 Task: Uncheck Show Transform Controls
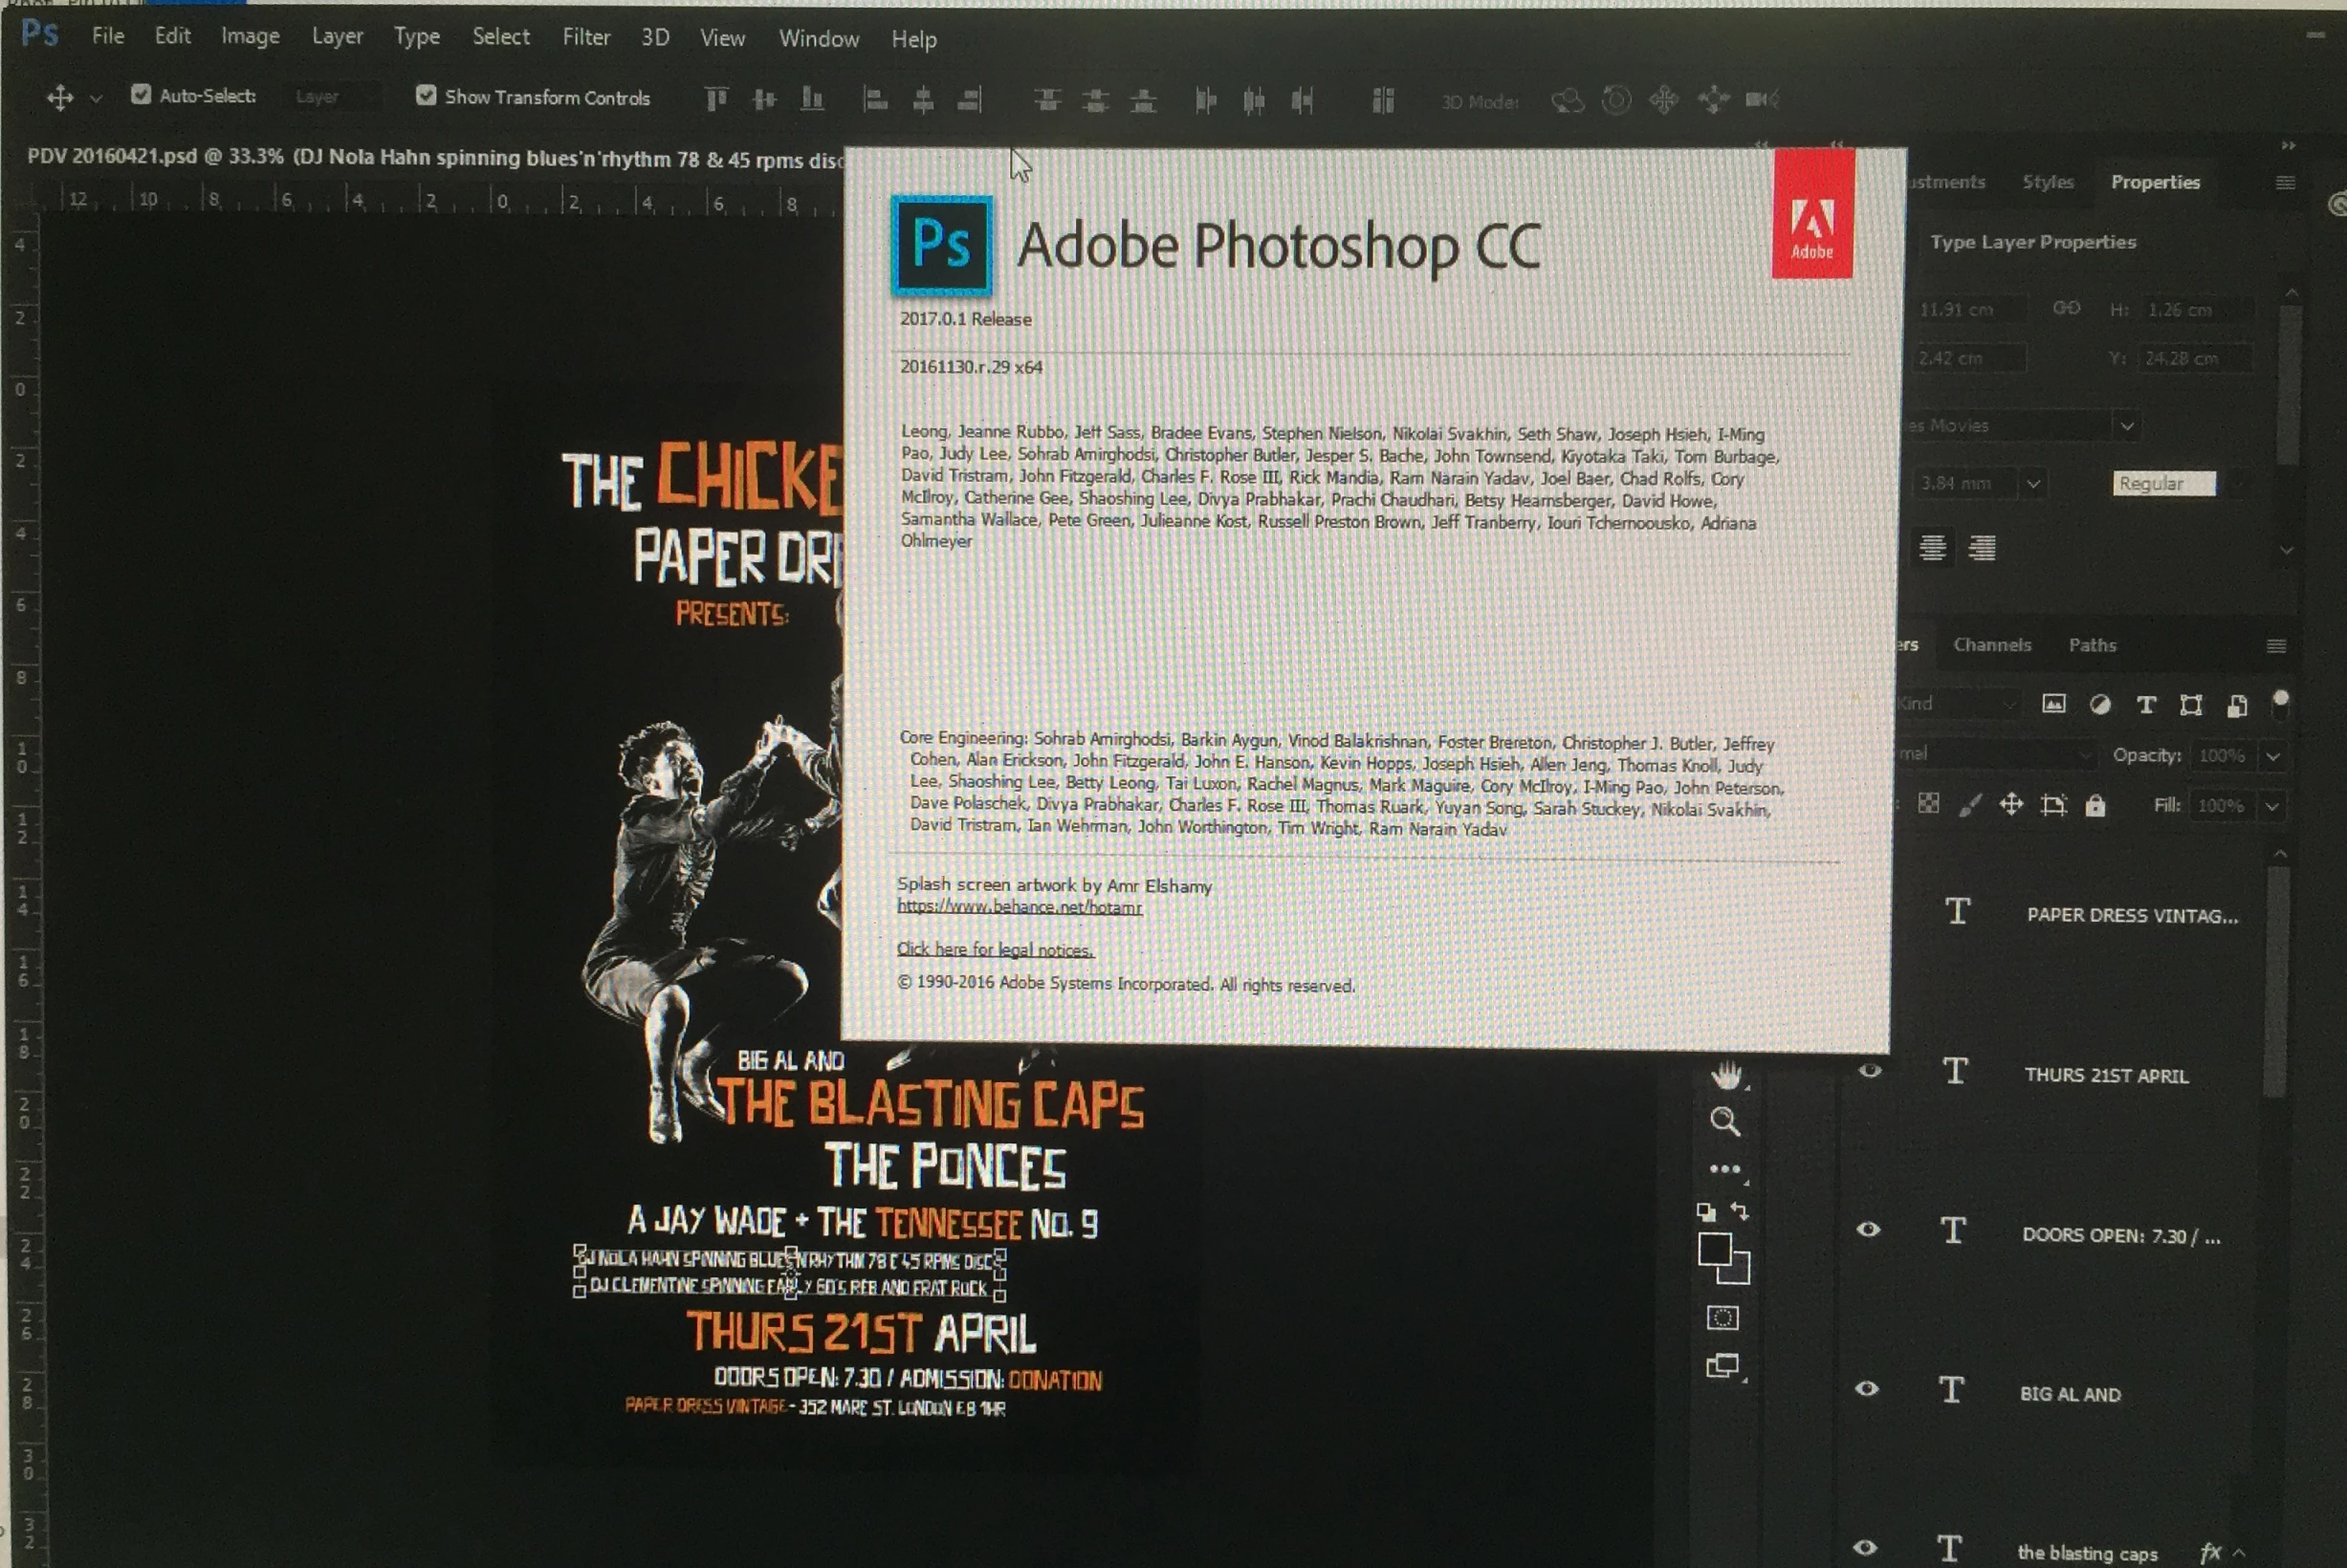coord(426,96)
